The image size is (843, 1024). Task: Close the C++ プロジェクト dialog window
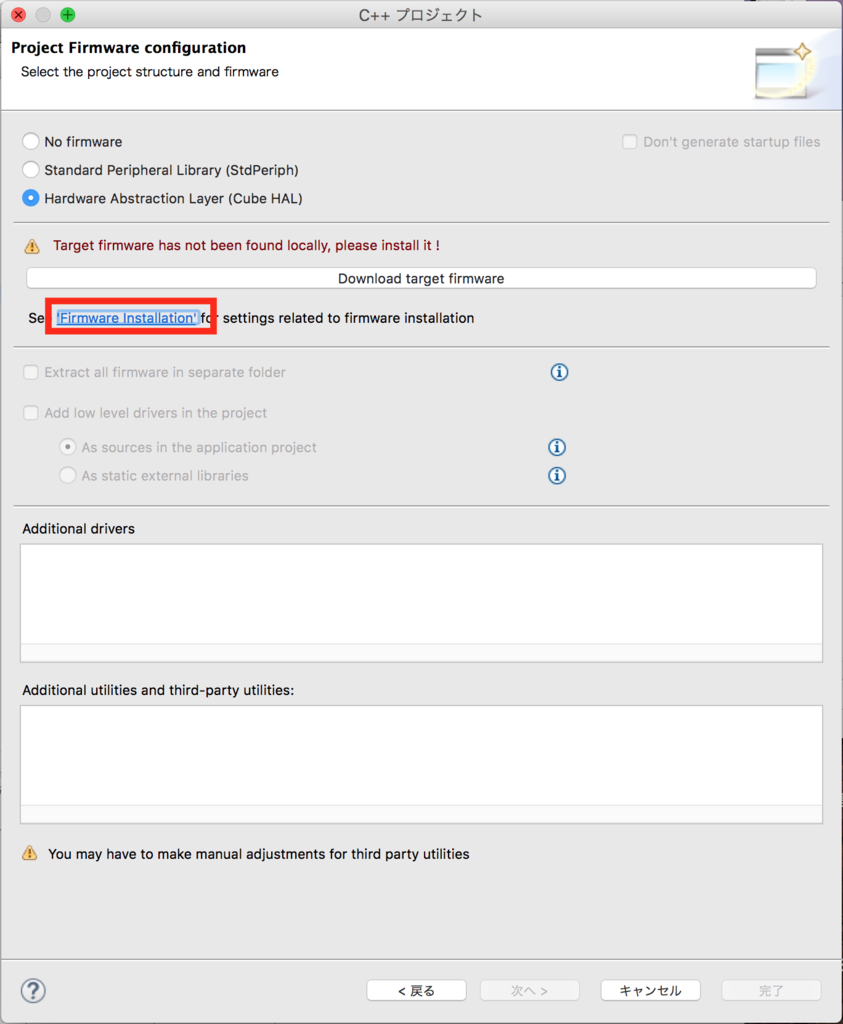(x=18, y=14)
